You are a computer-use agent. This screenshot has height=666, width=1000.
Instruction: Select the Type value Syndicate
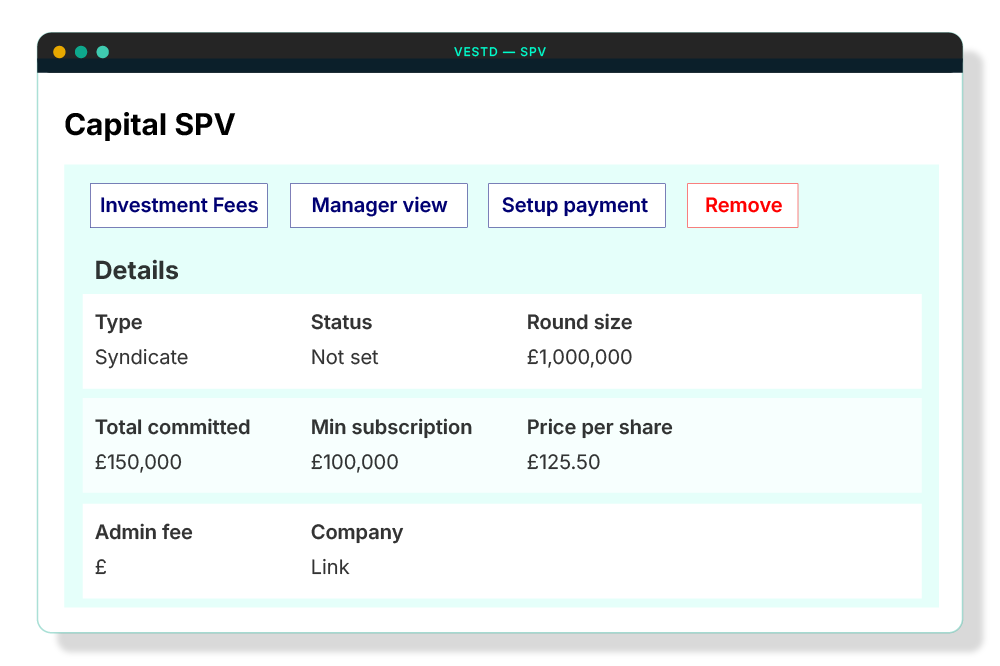(x=142, y=357)
